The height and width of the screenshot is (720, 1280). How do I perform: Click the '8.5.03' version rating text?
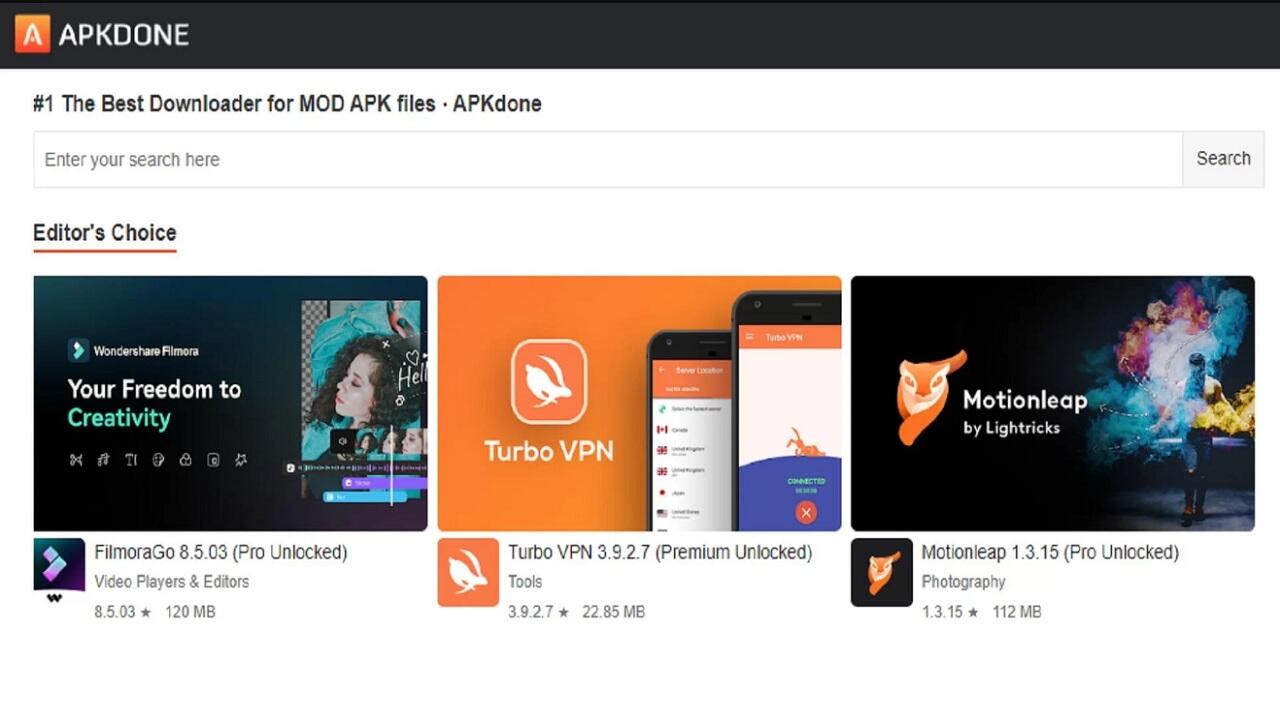coord(122,611)
